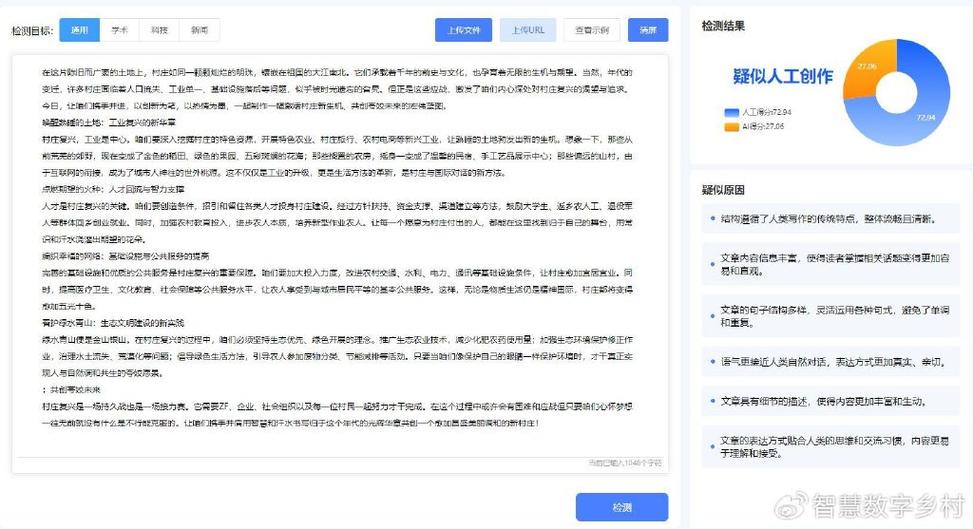Click the 人工得分72.94 legend text
This screenshot has height=529, width=973.
click(x=766, y=112)
